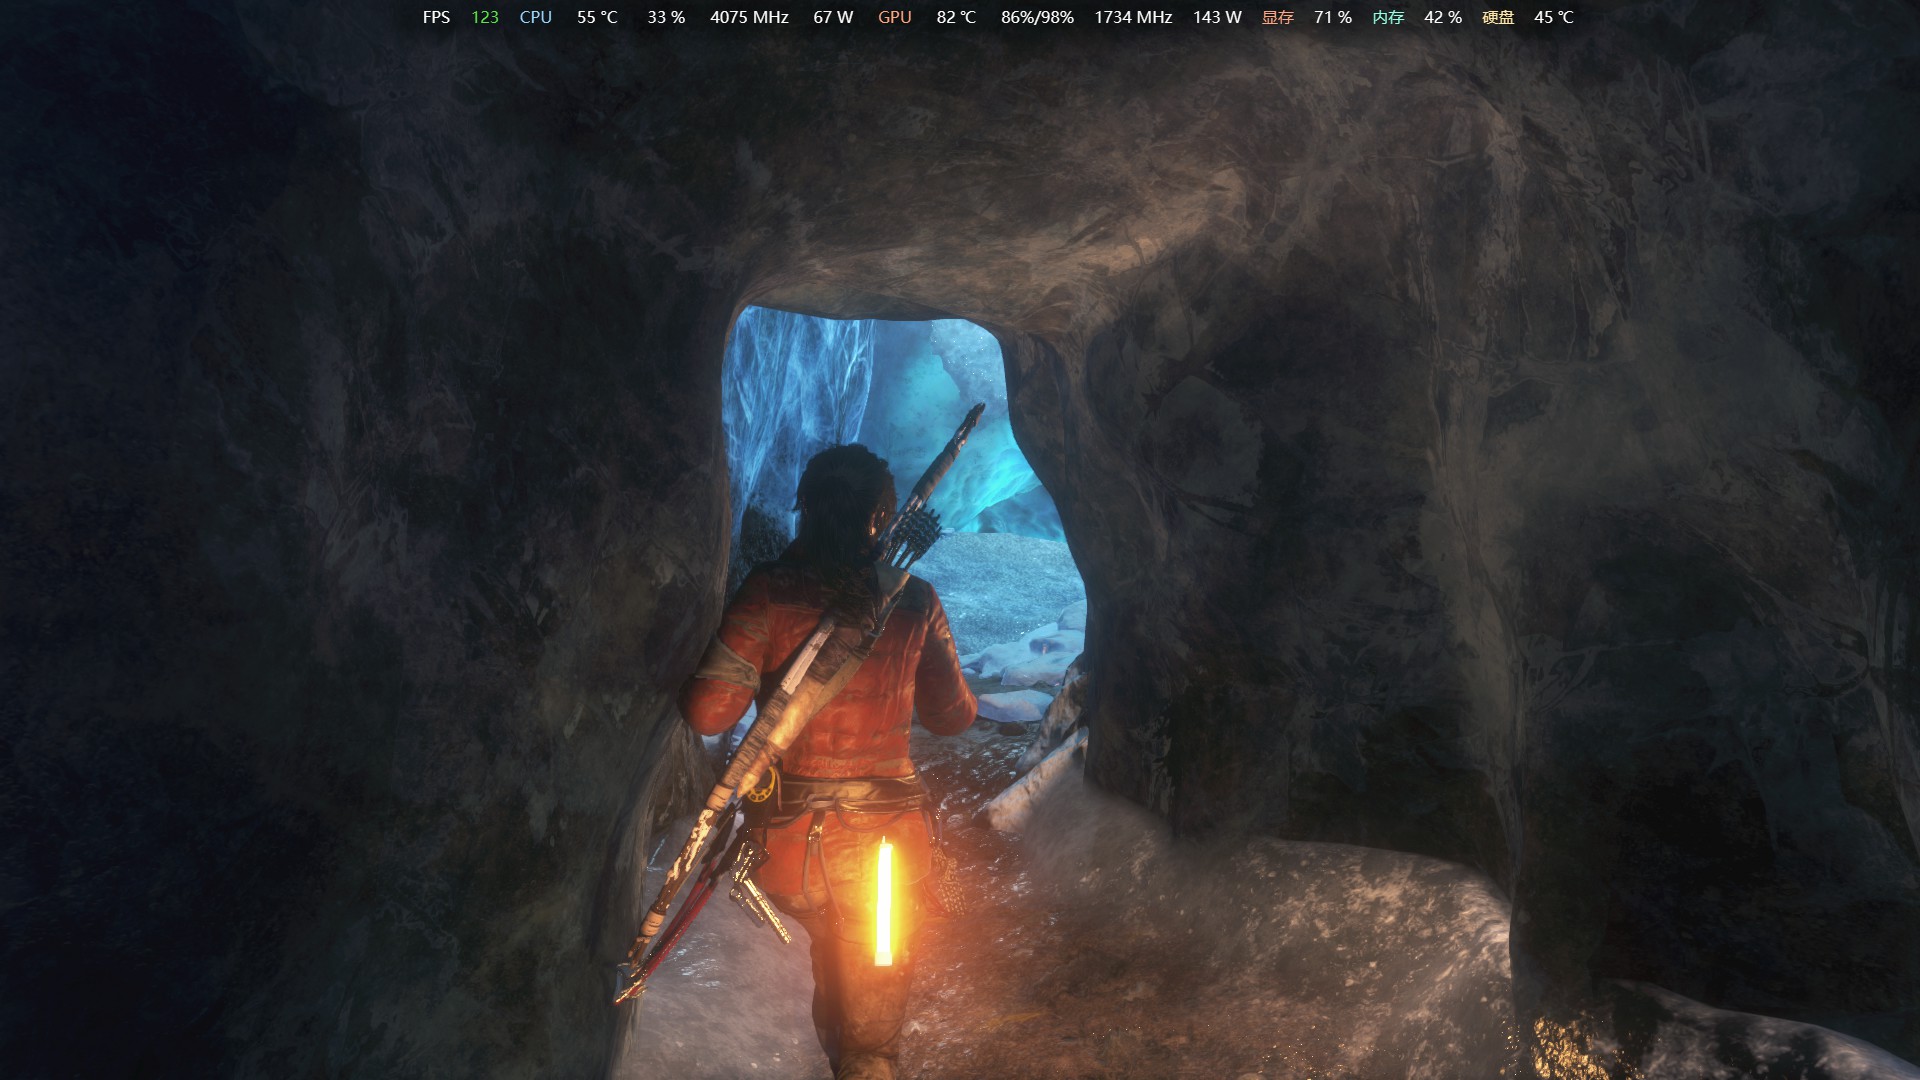Image resolution: width=1920 pixels, height=1080 pixels.
Task: Click the FPS label in overlay
Action: coord(436,17)
